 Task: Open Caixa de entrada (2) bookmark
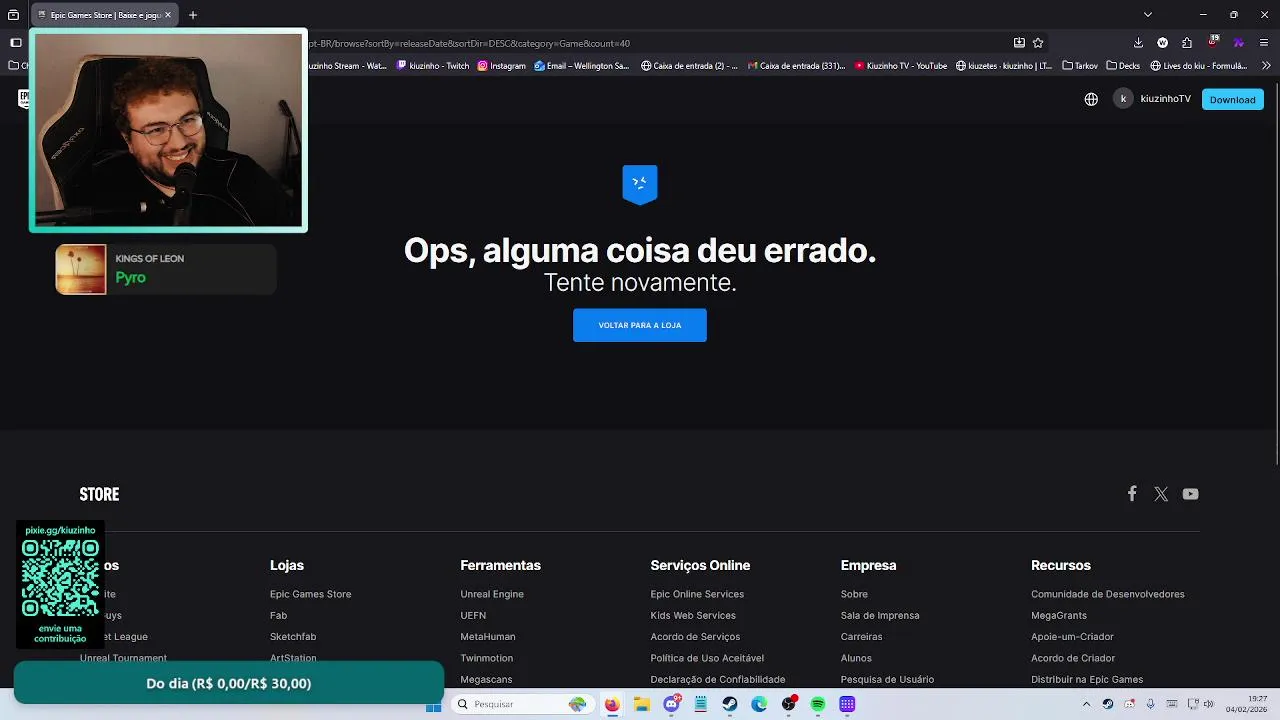coord(689,66)
